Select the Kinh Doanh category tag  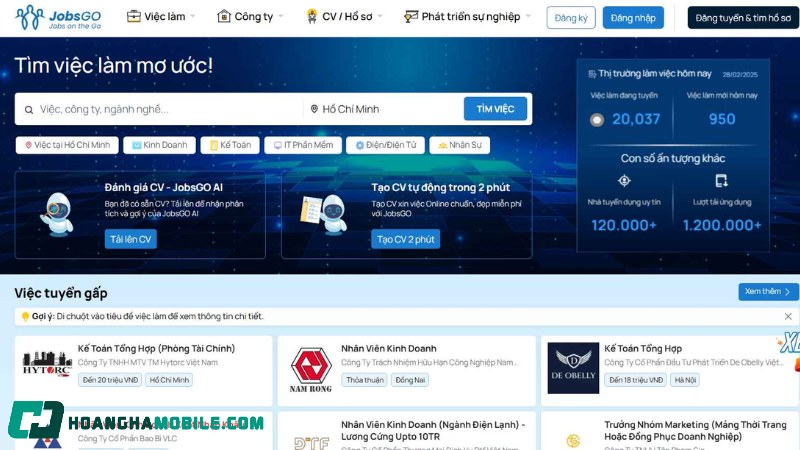point(159,145)
